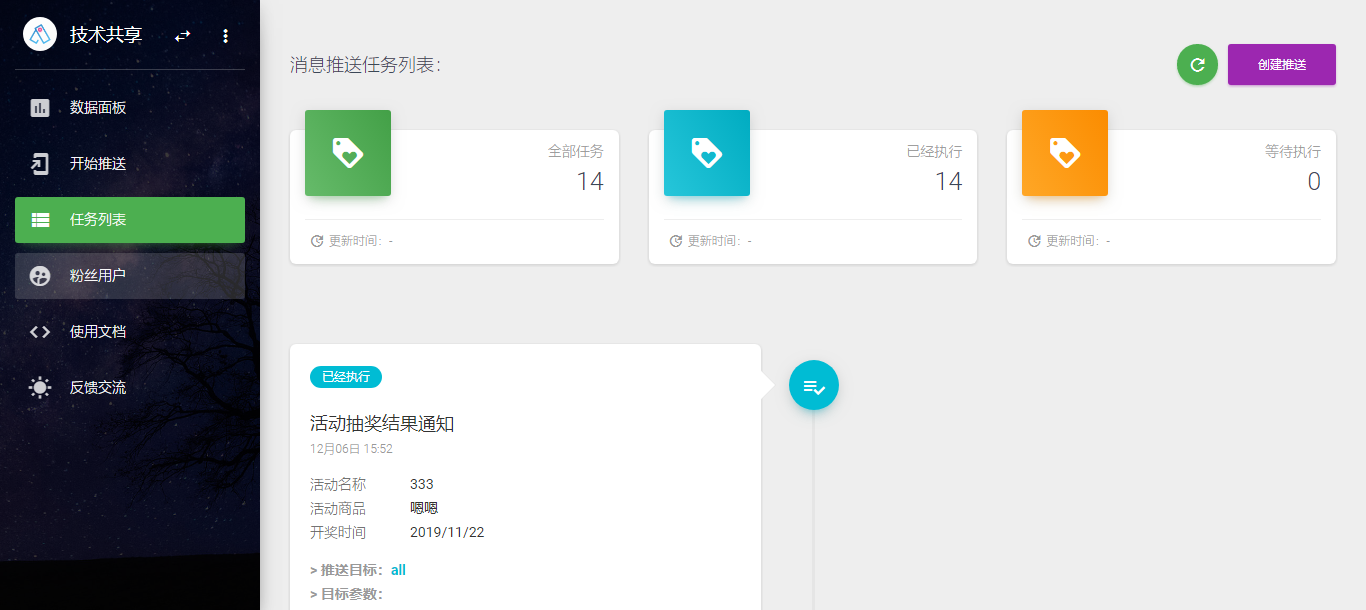Viewport: 1366px width, 610px height.
Task: Click the 已经执行 status badge on the task card
Action: click(346, 377)
